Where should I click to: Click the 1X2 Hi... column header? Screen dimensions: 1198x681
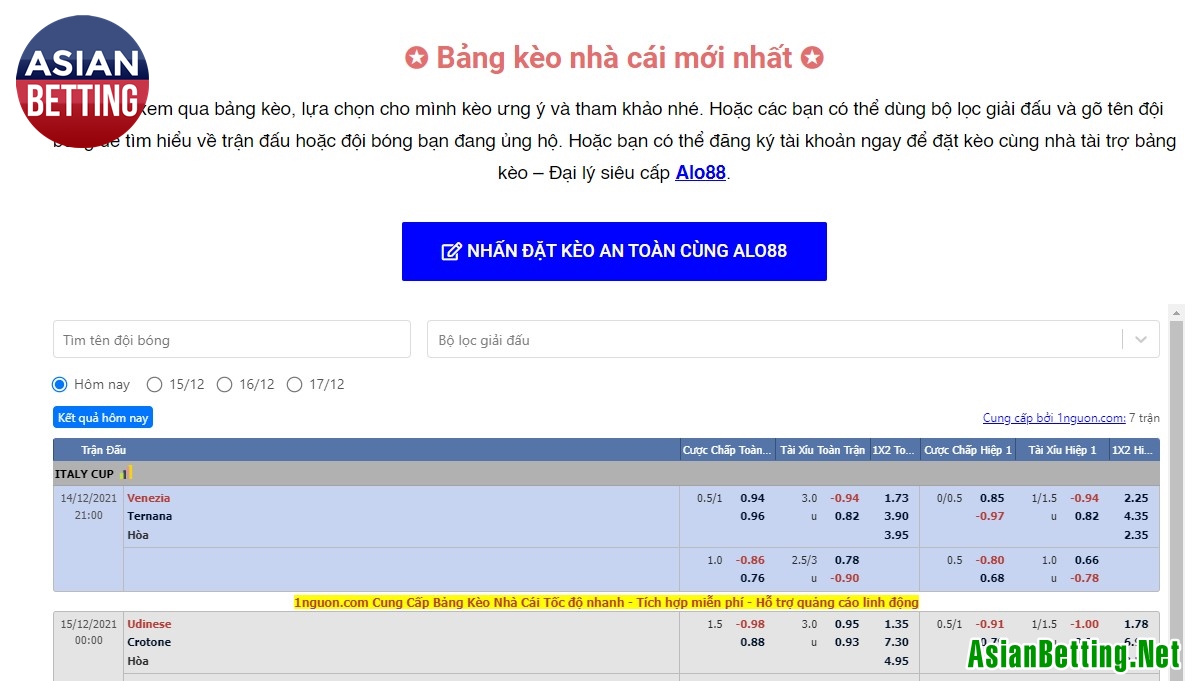click(1132, 450)
